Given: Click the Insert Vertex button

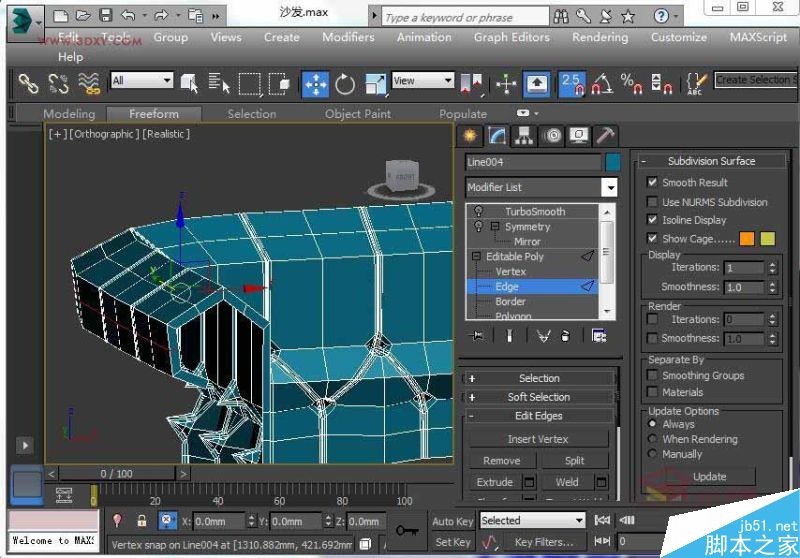Looking at the screenshot, I should click(x=538, y=439).
